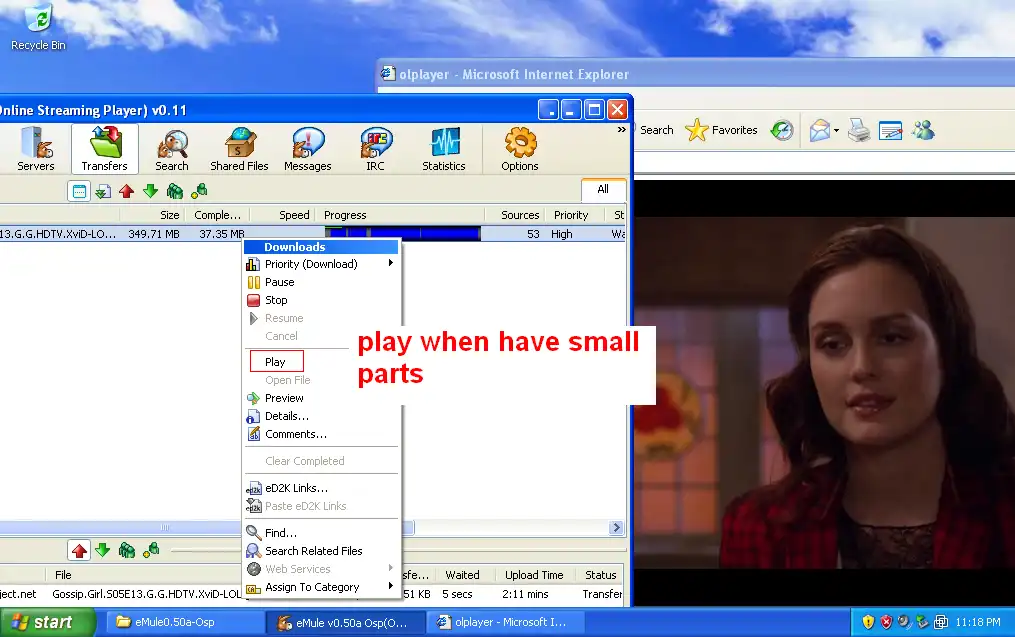This screenshot has height=637, width=1015.
Task: Open Priority (Download) submenu
Action: click(x=321, y=264)
